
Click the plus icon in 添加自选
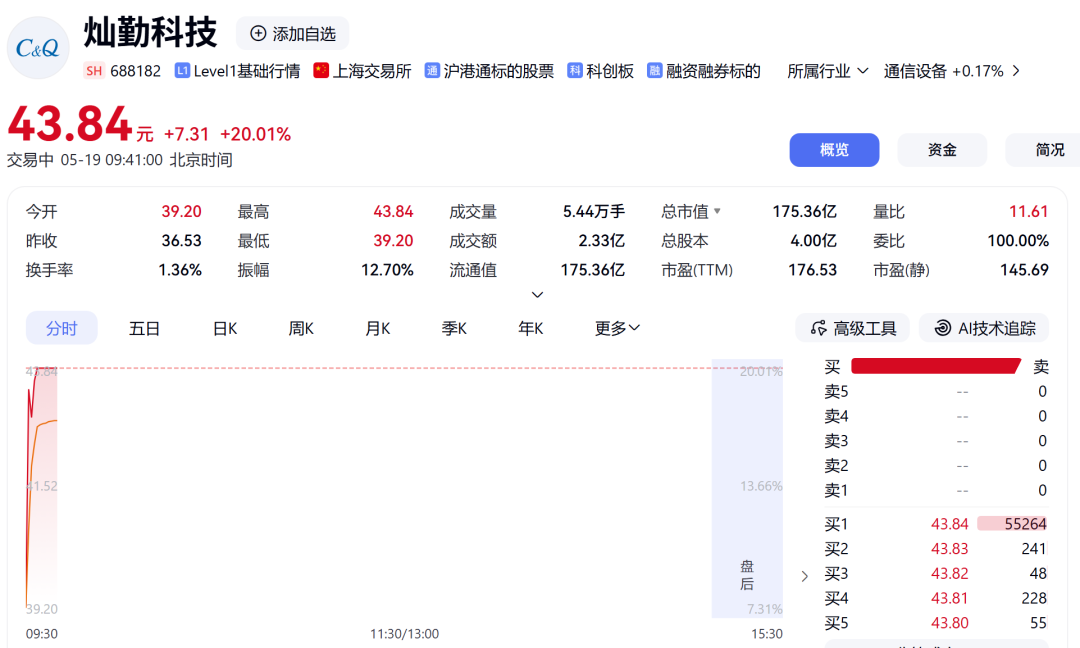tap(258, 34)
